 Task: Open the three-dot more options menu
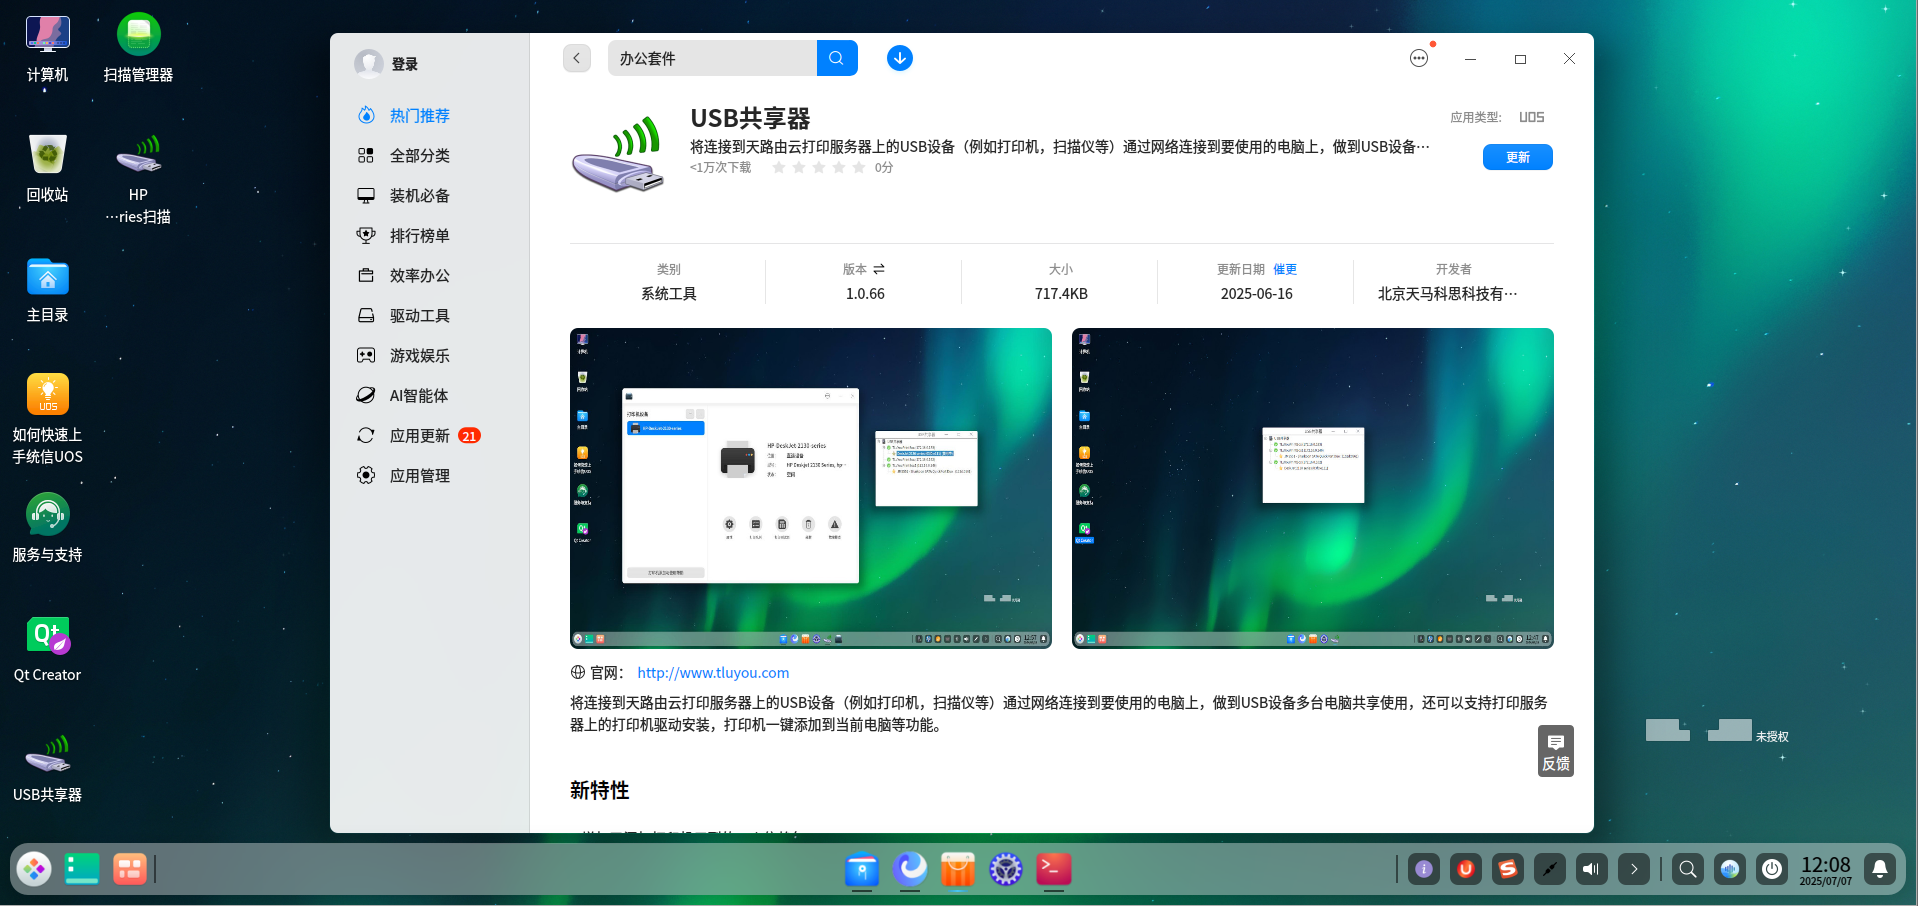(x=1418, y=58)
